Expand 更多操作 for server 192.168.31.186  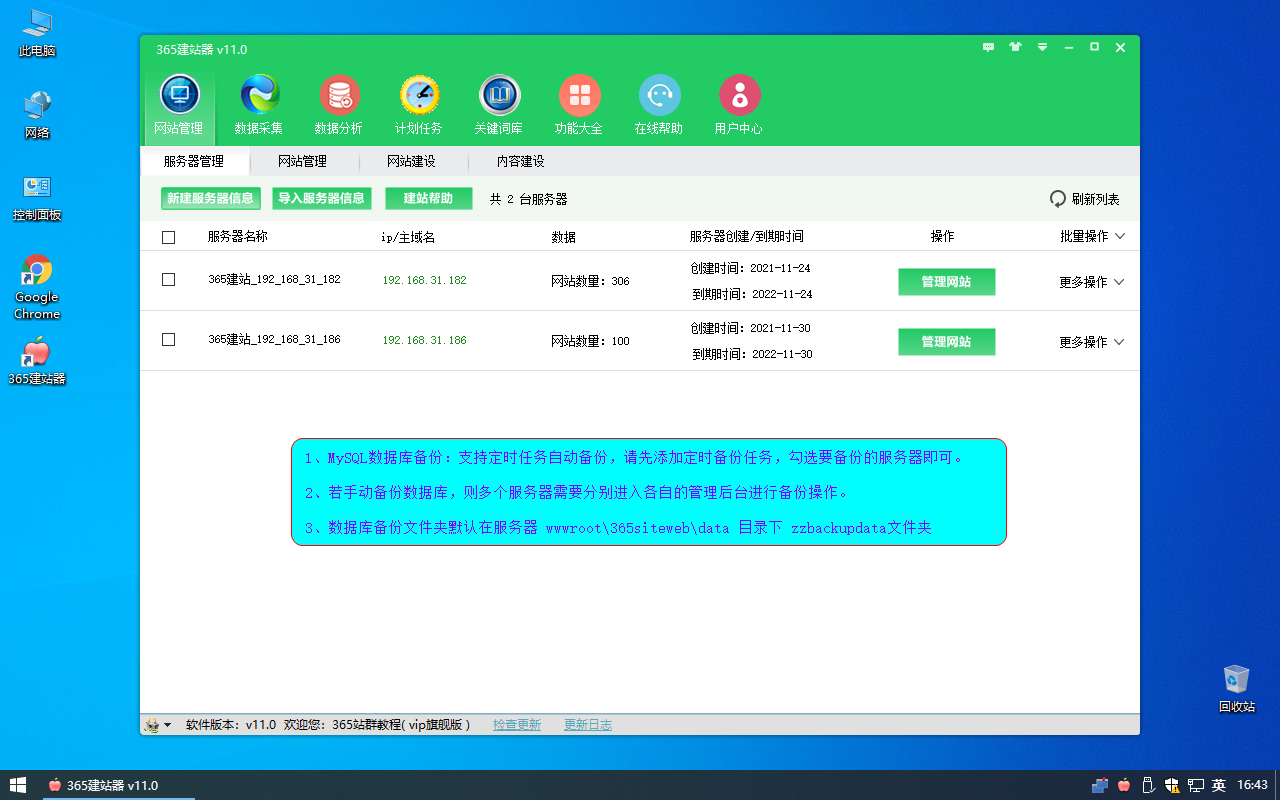(x=1092, y=342)
